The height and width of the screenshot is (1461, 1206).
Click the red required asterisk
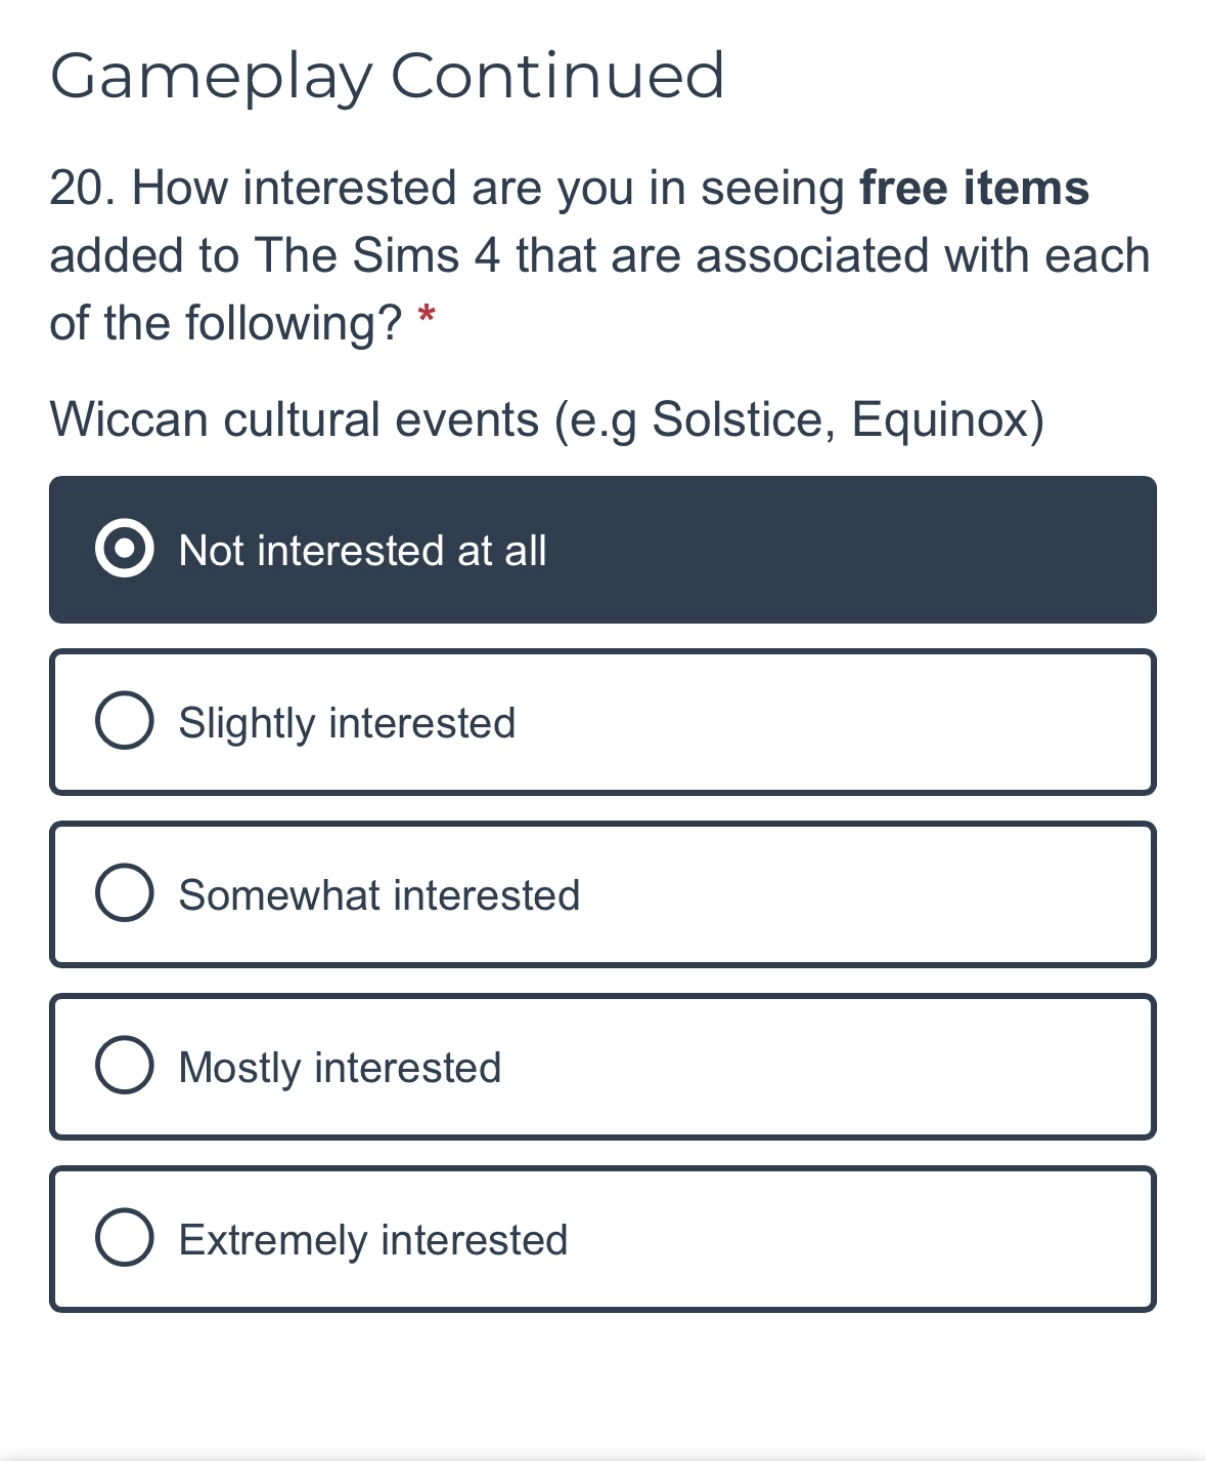(427, 316)
